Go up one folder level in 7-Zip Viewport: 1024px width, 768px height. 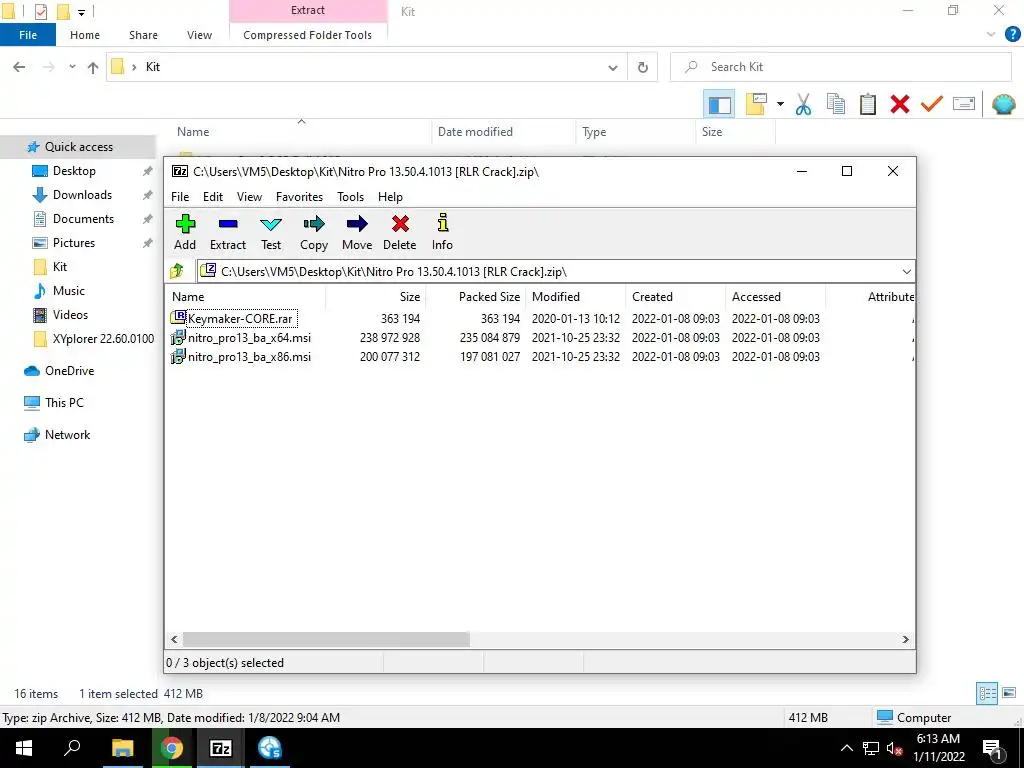177,271
